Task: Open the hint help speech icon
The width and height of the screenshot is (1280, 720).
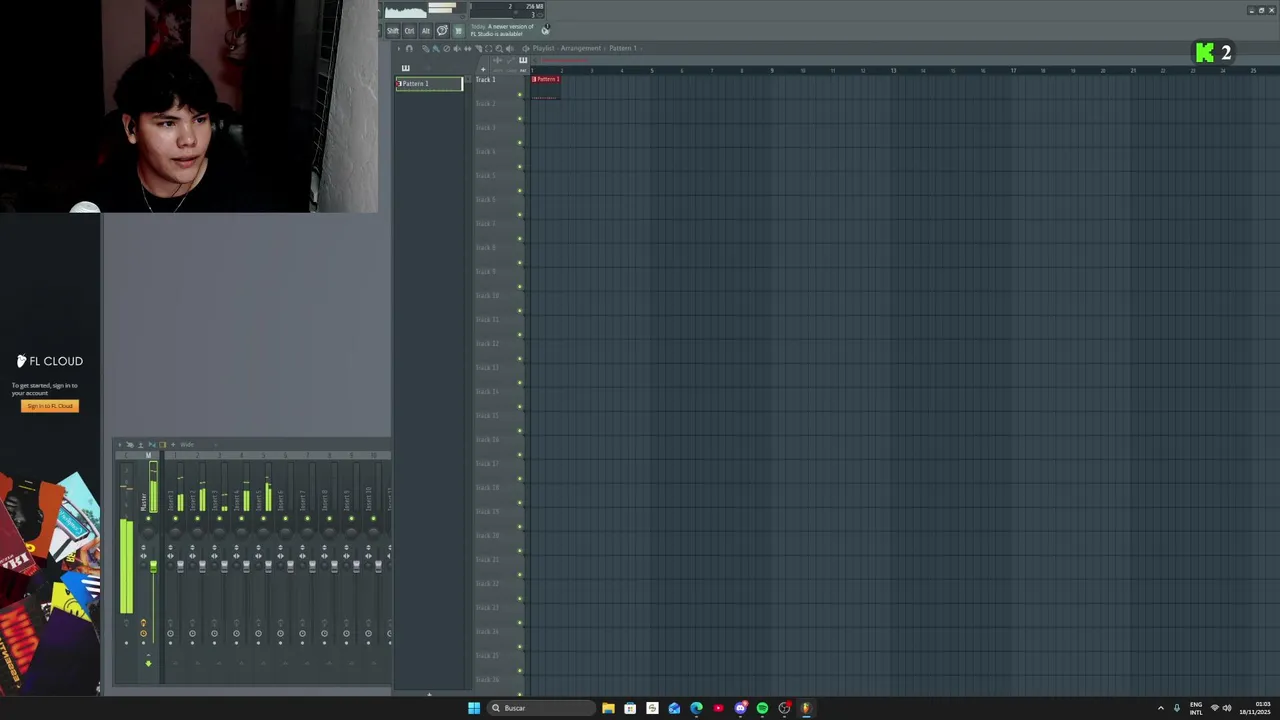Action: point(442,30)
